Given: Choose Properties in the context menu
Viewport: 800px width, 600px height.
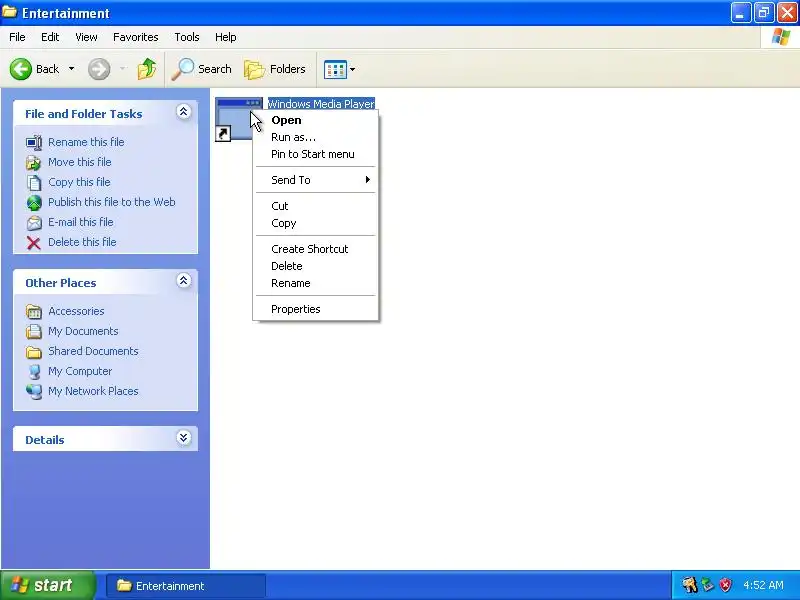Looking at the screenshot, I should point(316,309).
